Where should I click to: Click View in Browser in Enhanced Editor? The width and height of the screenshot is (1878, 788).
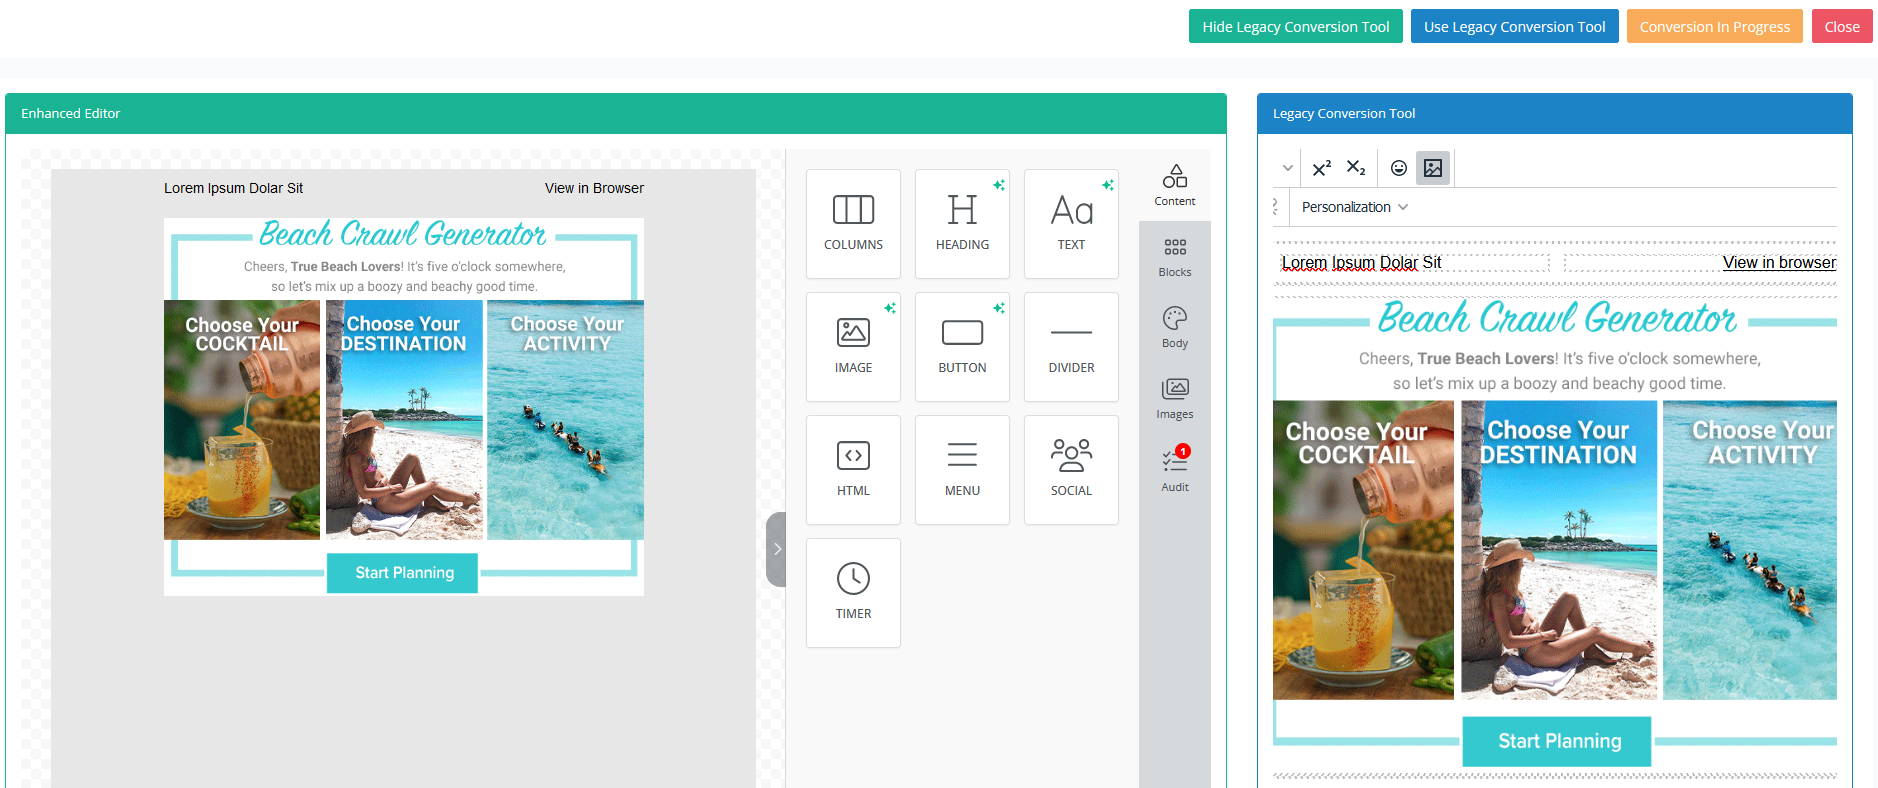[594, 188]
